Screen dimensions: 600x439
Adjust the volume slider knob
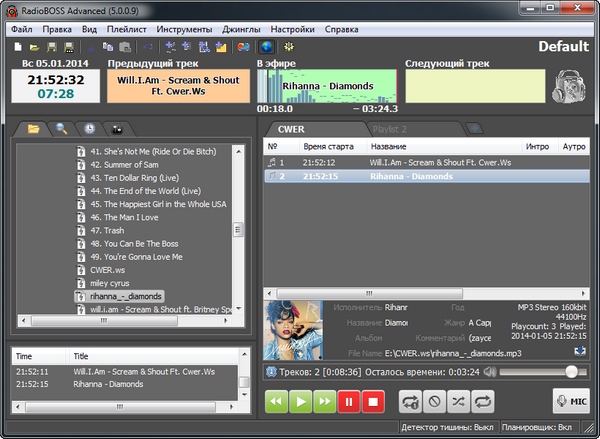tap(571, 371)
